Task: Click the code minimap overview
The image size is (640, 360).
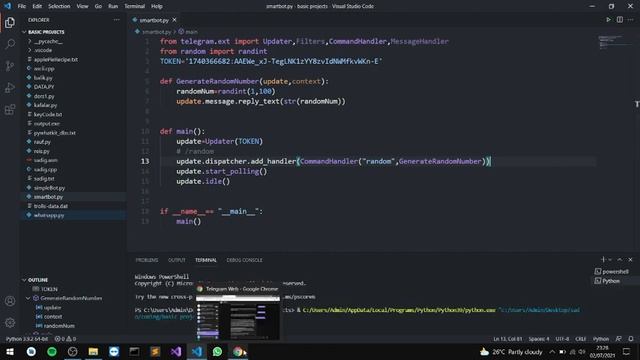Action: [x=613, y=42]
